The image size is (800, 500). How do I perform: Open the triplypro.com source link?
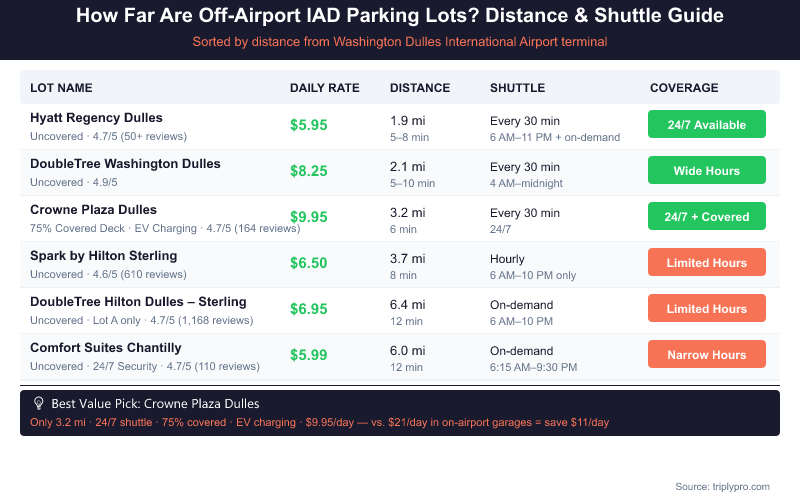(x=722, y=486)
